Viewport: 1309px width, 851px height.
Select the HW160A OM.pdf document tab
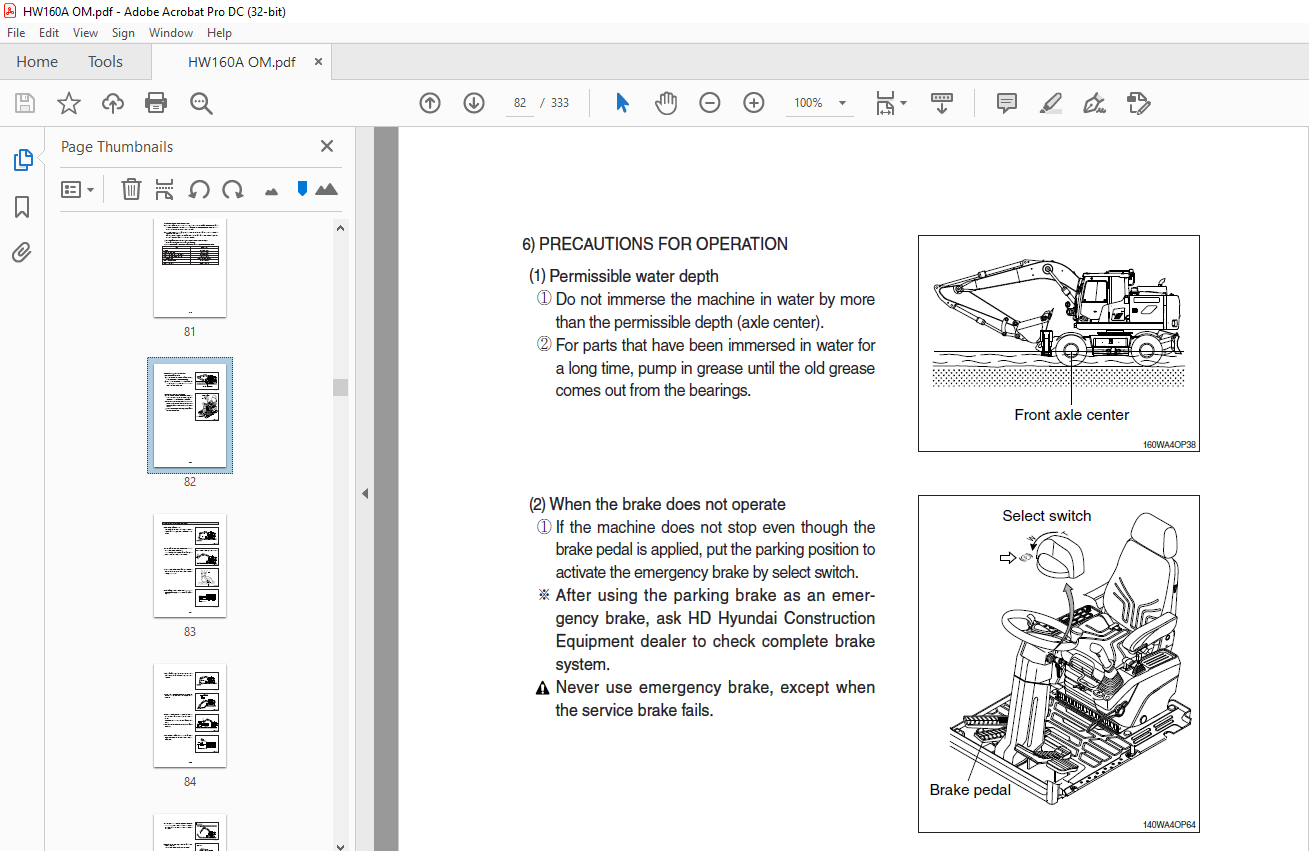241,62
